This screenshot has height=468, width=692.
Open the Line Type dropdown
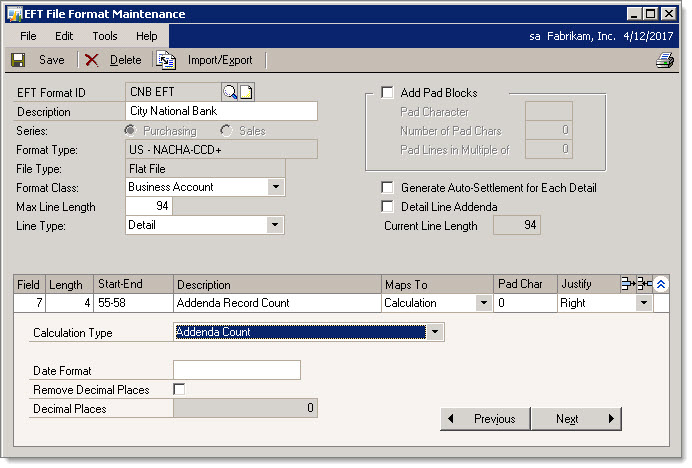click(x=275, y=225)
